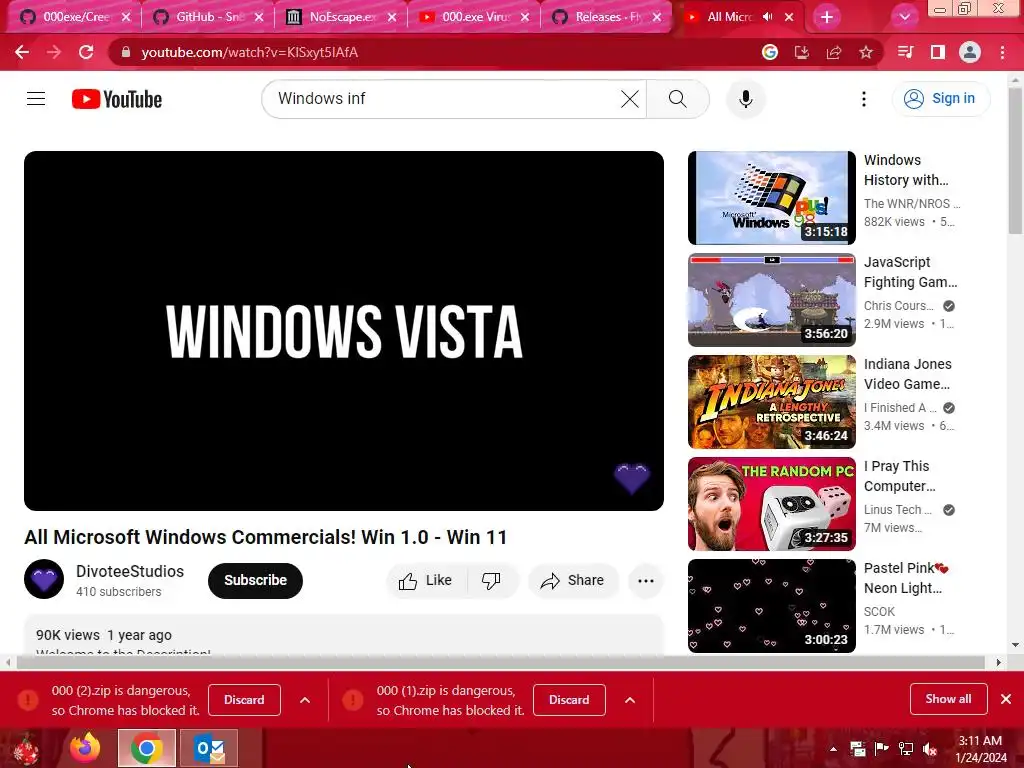Click the search magnifier button

(x=678, y=99)
